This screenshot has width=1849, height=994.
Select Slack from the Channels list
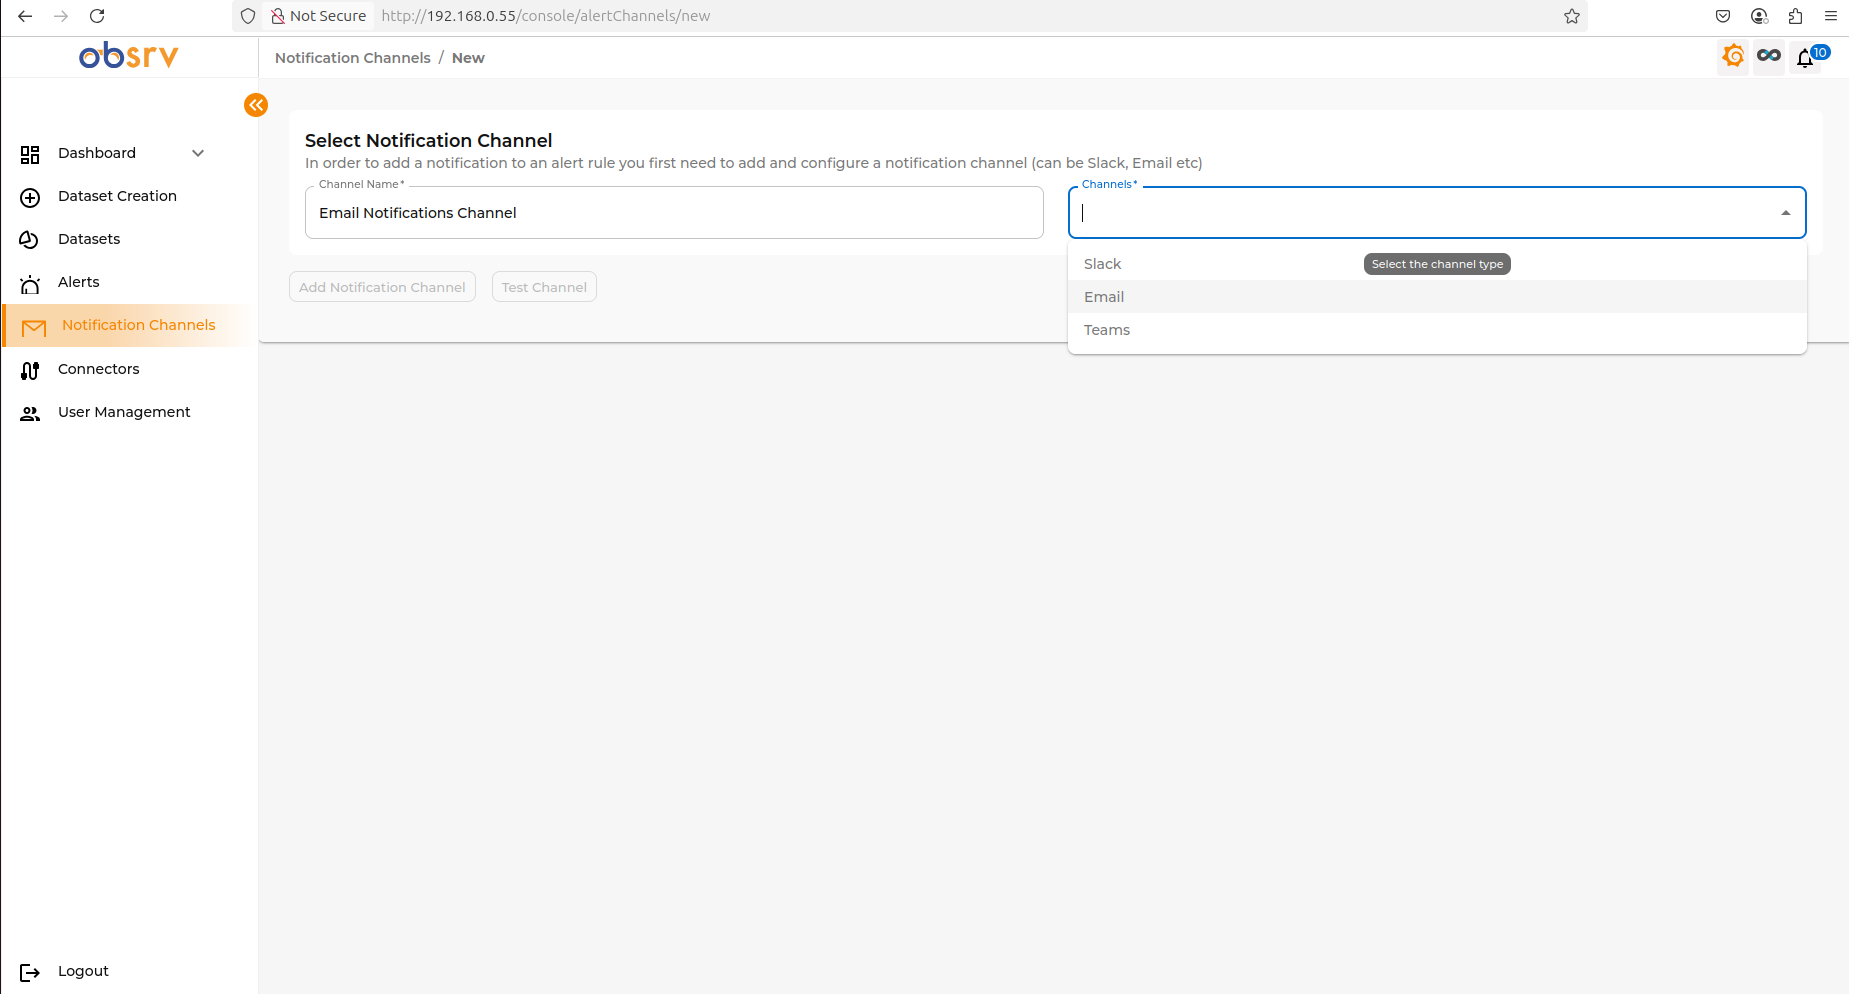(x=1437, y=264)
